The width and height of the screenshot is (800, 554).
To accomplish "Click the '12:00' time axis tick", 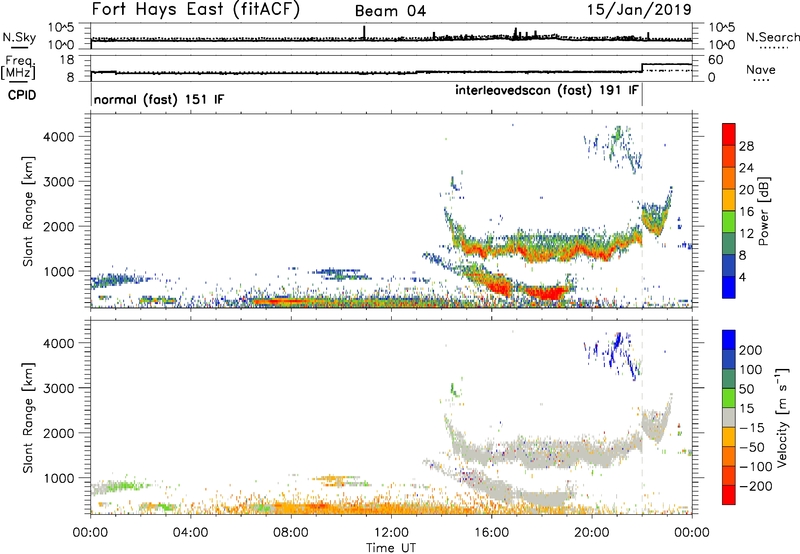I will click(391, 533).
